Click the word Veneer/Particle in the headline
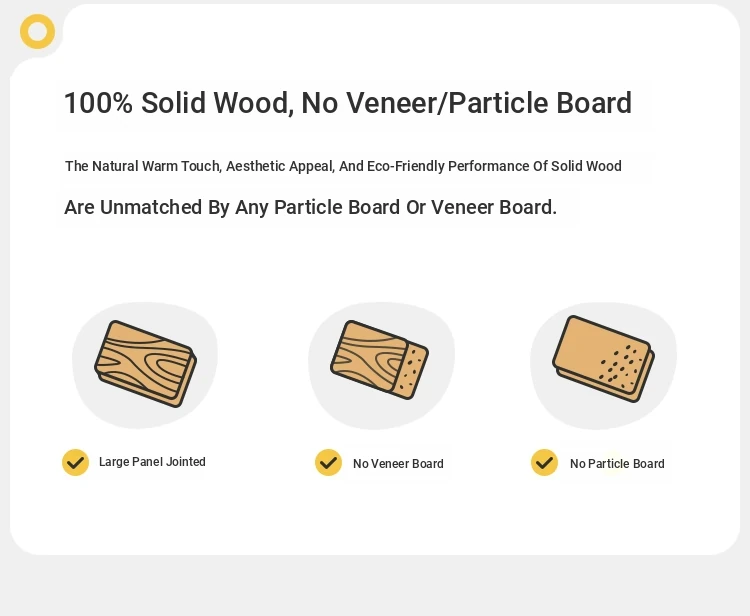The image size is (750, 616). pyautogui.click(x=446, y=103)
